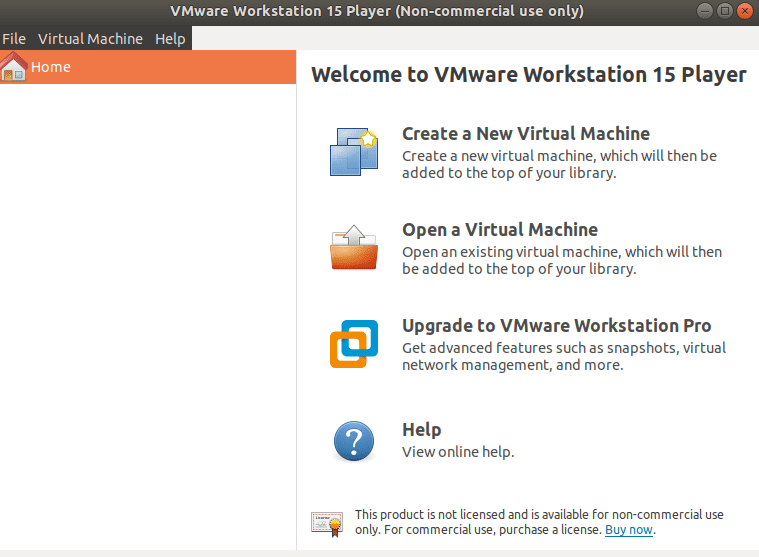Maximize the VMware Player window
The width and height of the screenshot is (759, 557).
tap(725, 11)
